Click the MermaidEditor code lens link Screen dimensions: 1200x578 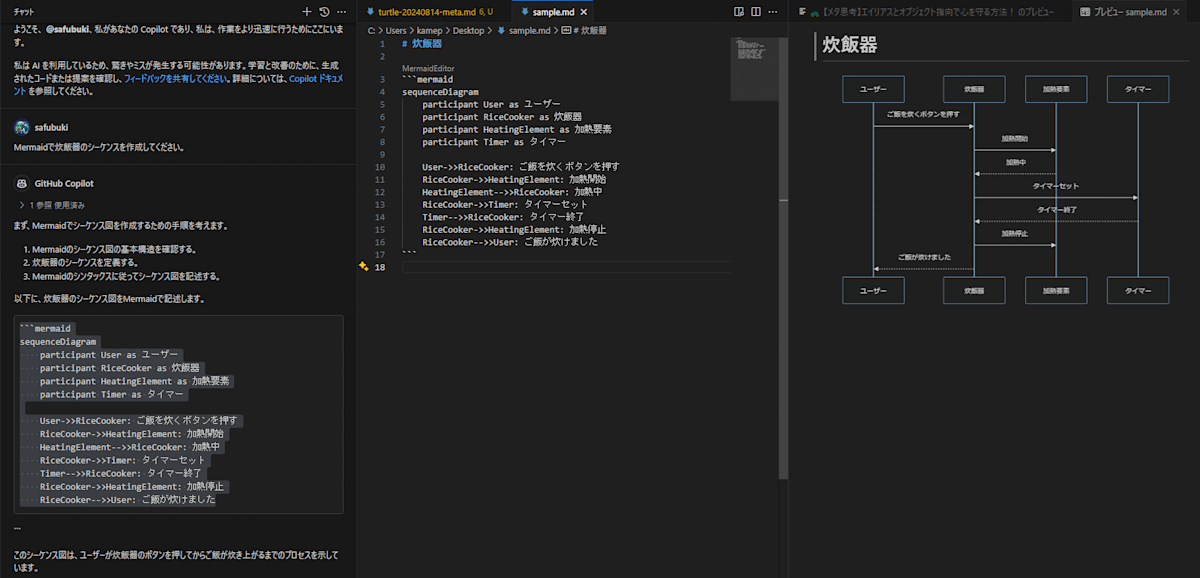coord(427,68)
